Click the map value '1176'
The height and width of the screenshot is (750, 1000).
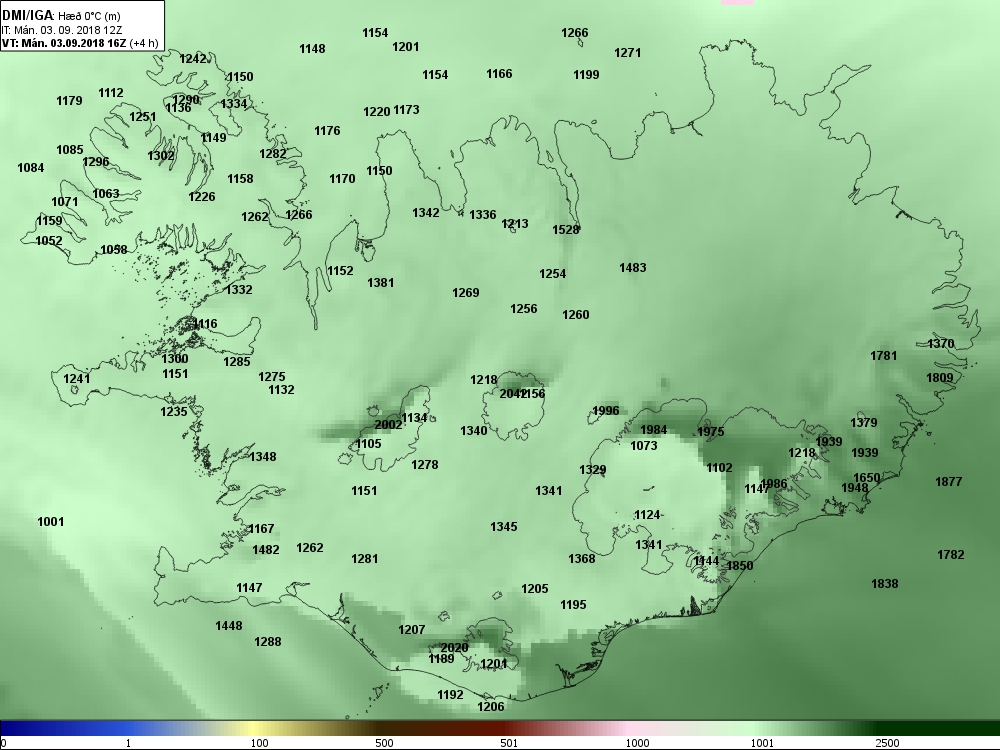coord(327,131)
